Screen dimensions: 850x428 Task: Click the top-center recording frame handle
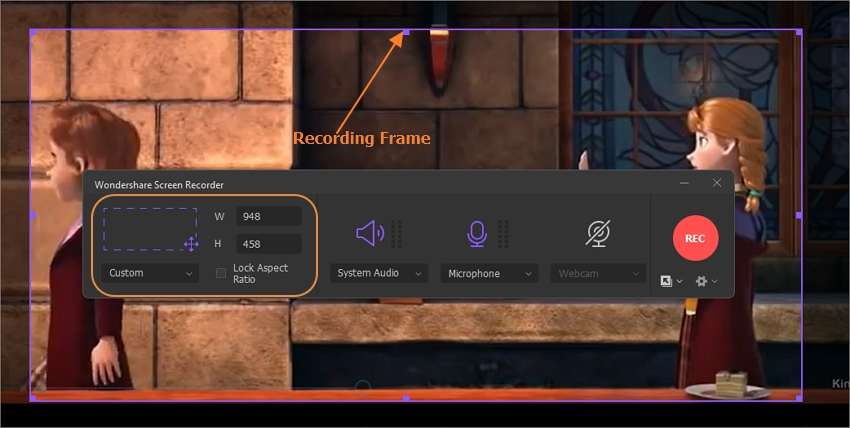click(x=407, y=33)
